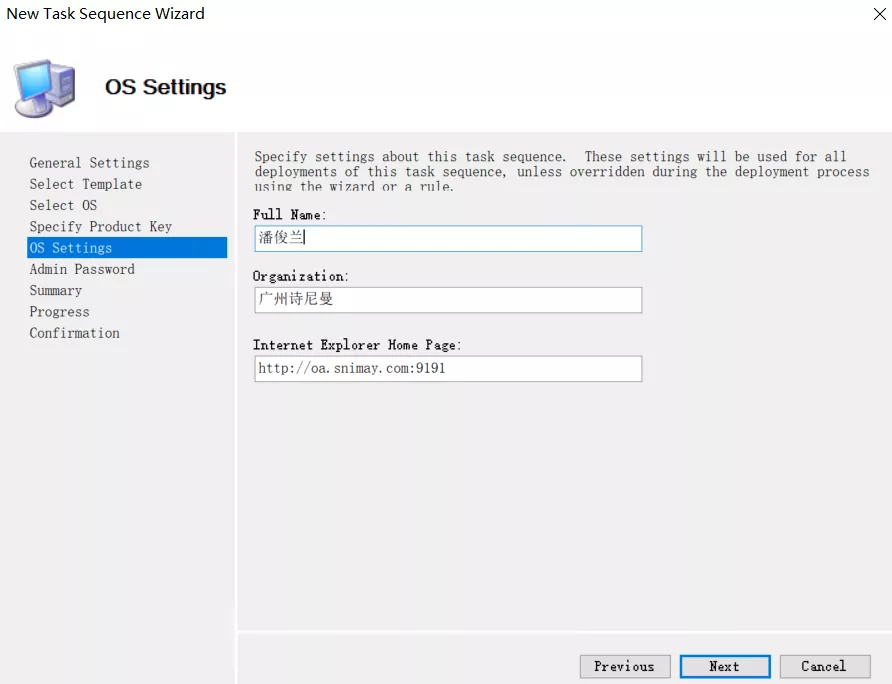
Task: Click into the Full Name text field
Action: tap(448, 238)
